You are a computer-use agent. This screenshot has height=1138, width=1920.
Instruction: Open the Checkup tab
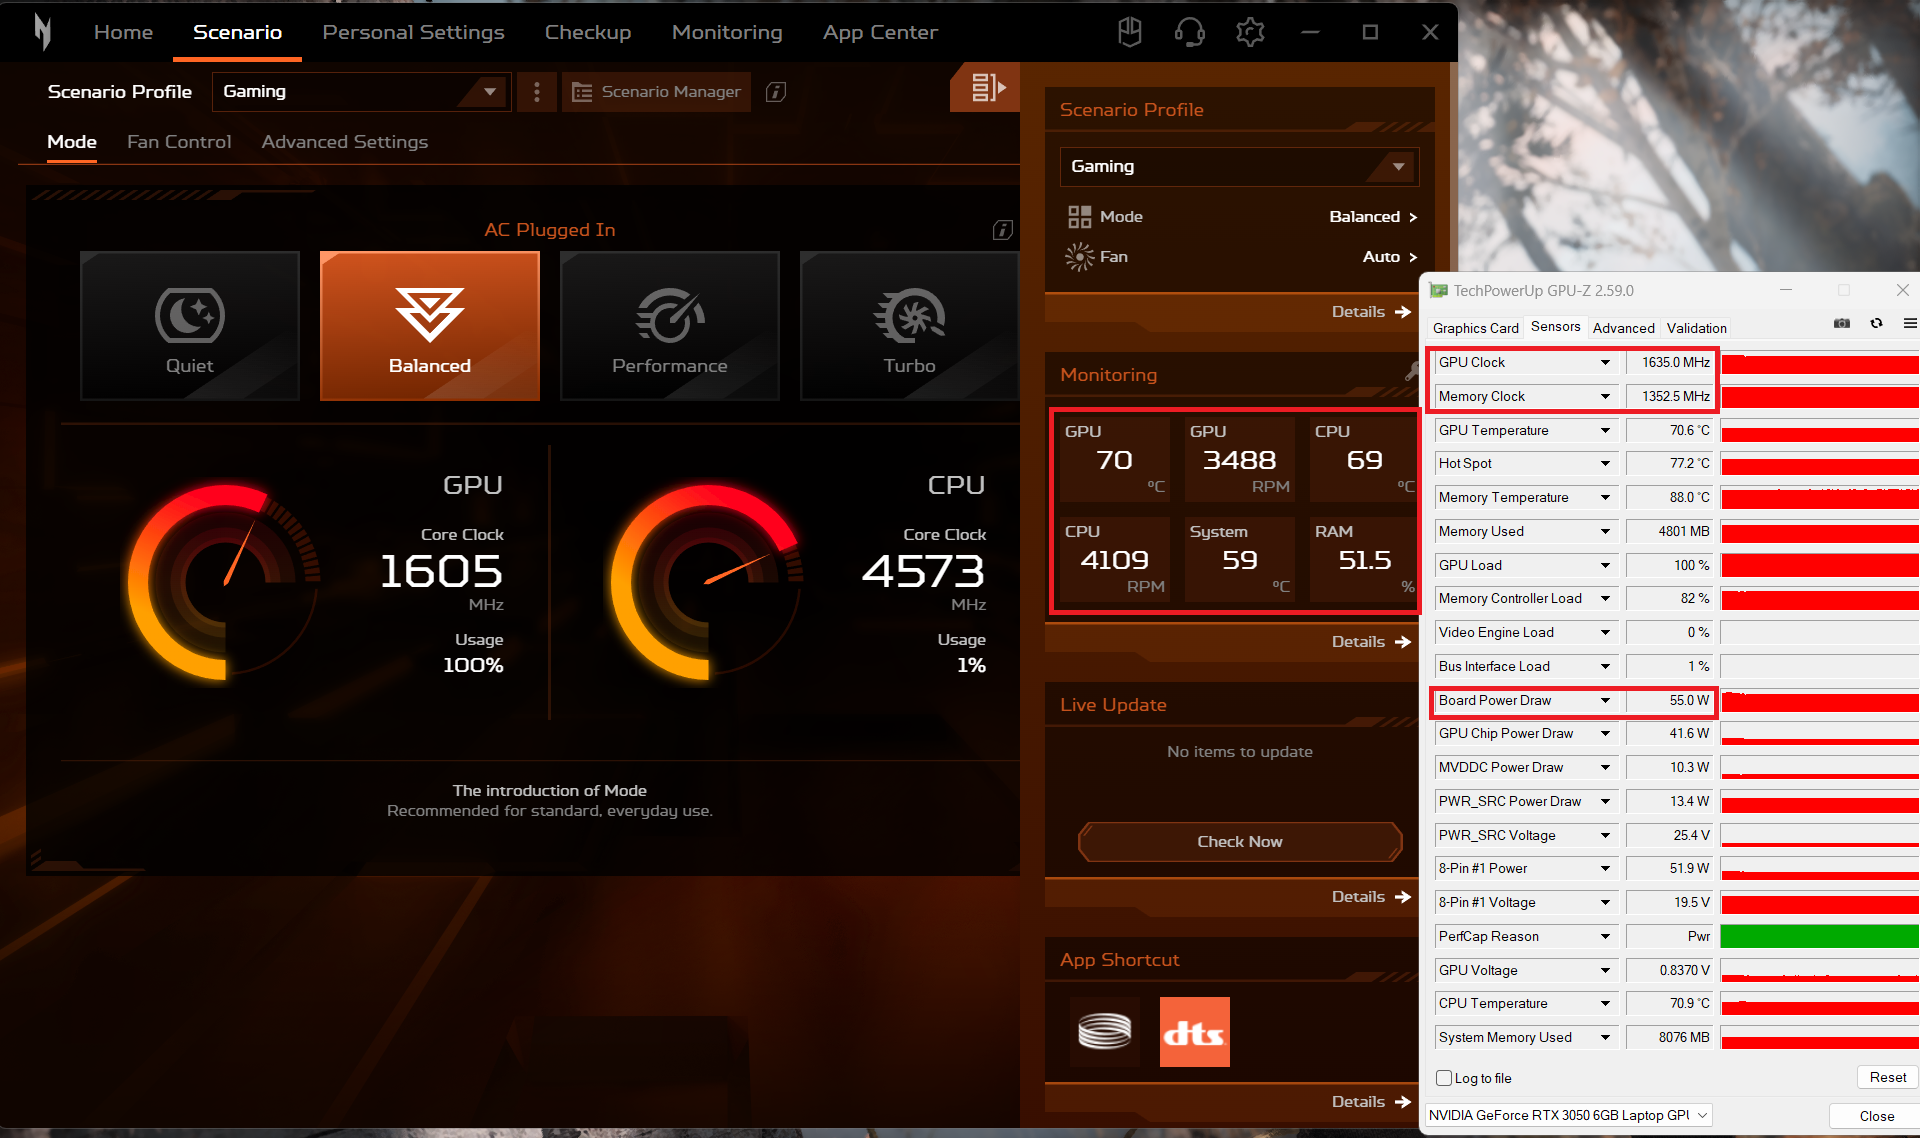[588, 32]
